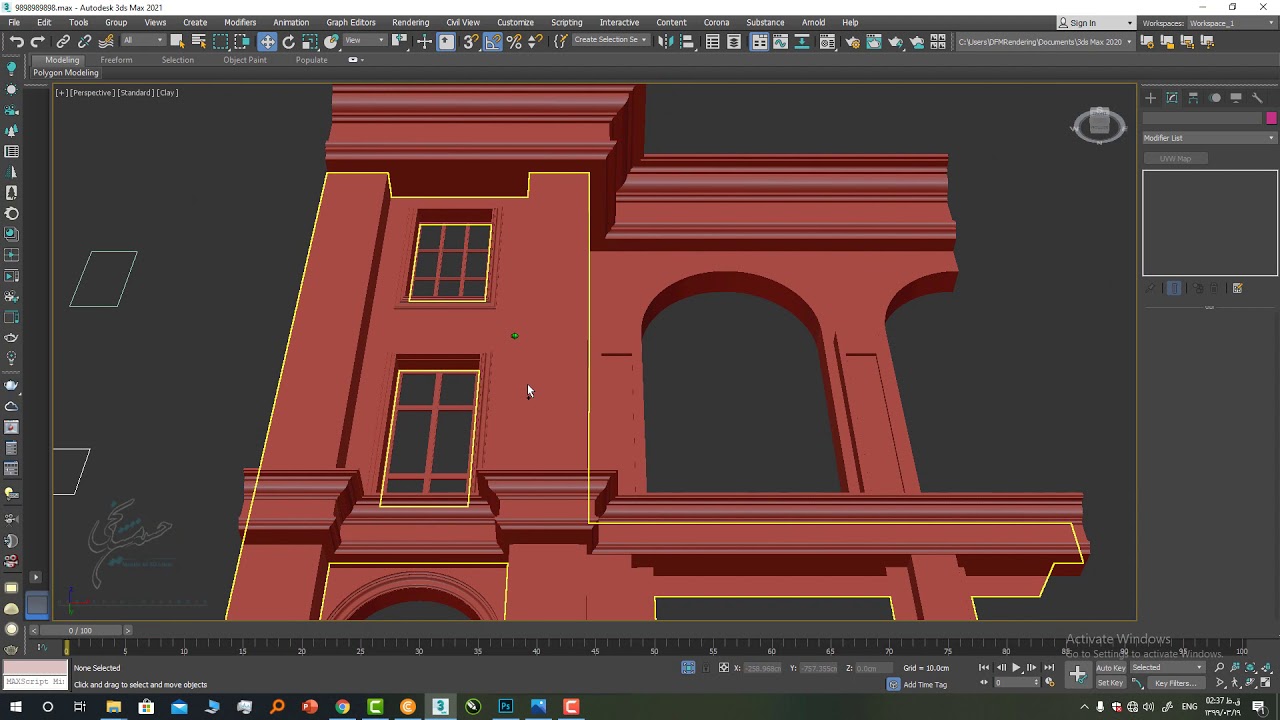1280x720 pixels.
Task: Activate the Select and Scale tool
Action: pos(310,41)
